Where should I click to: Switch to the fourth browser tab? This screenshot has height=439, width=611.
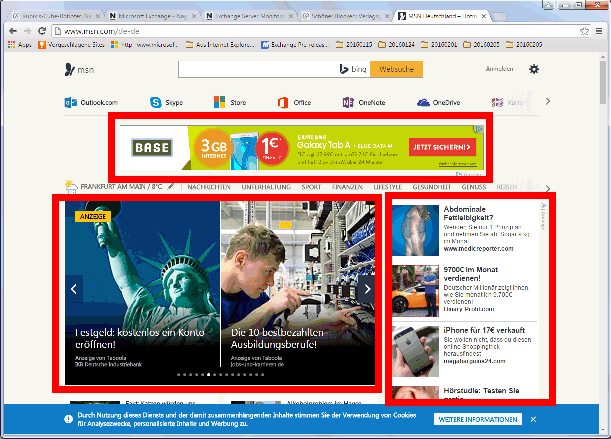pos(346,16)
